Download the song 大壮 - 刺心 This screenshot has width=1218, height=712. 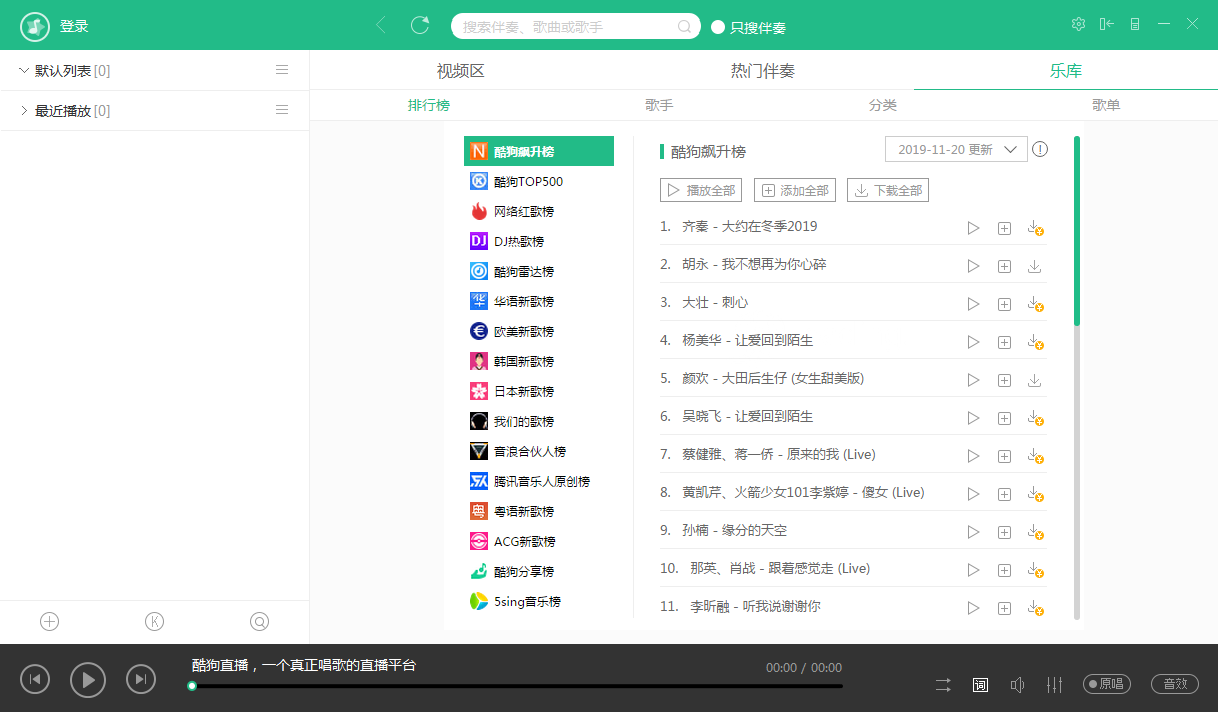tap(1035, 304)
